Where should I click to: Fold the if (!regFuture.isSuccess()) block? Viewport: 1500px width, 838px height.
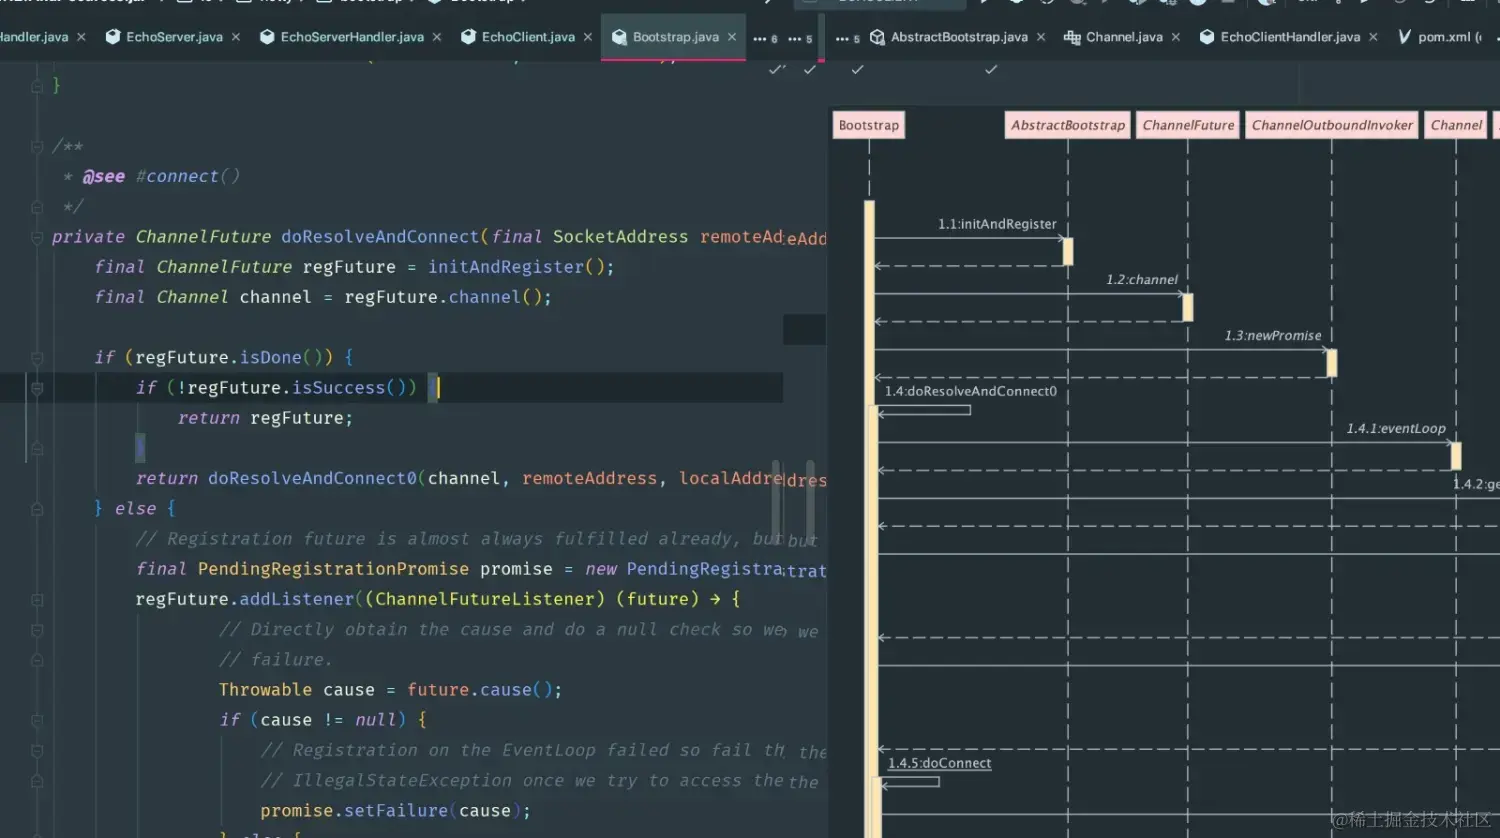(37, 388)
